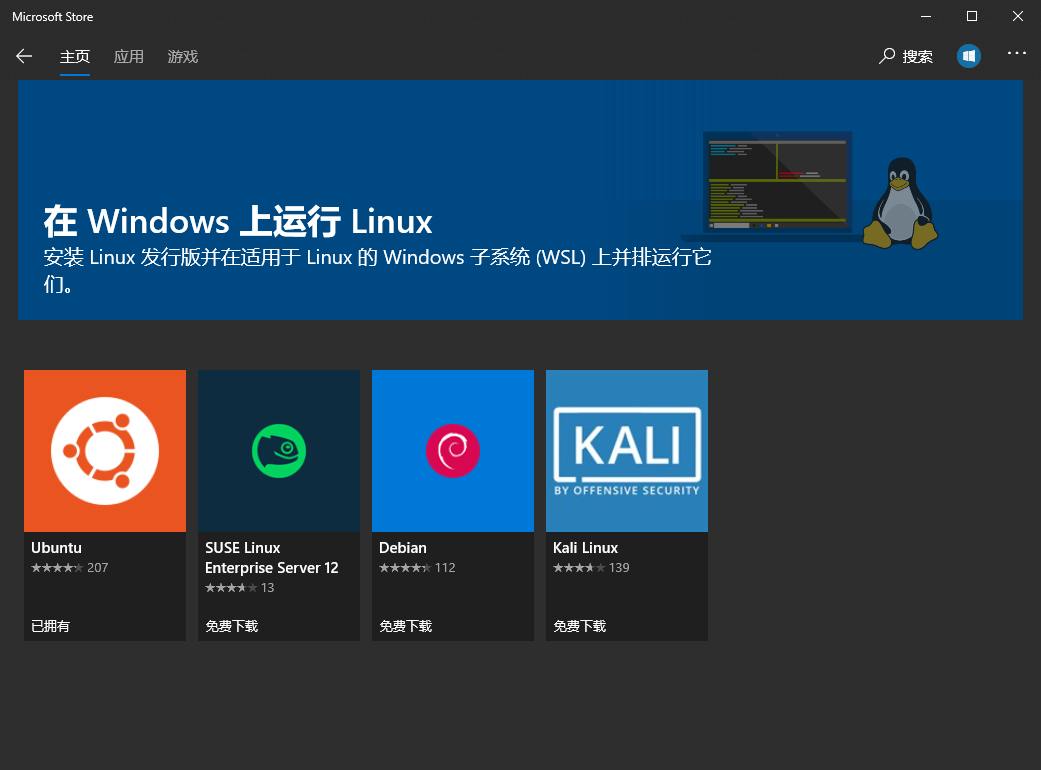Open 搜索 in the top bar
This screenshot has height=770, width=1041.
pos(916,56)
